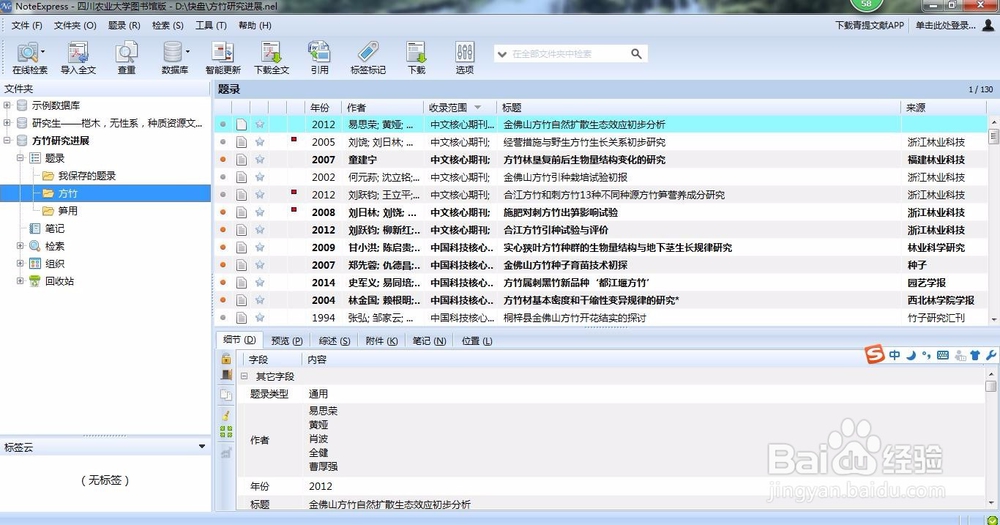This screenshot has width=1000, height=525.
Task: Open the 工具 (T) menu
Action: click(x=211, y=25)
